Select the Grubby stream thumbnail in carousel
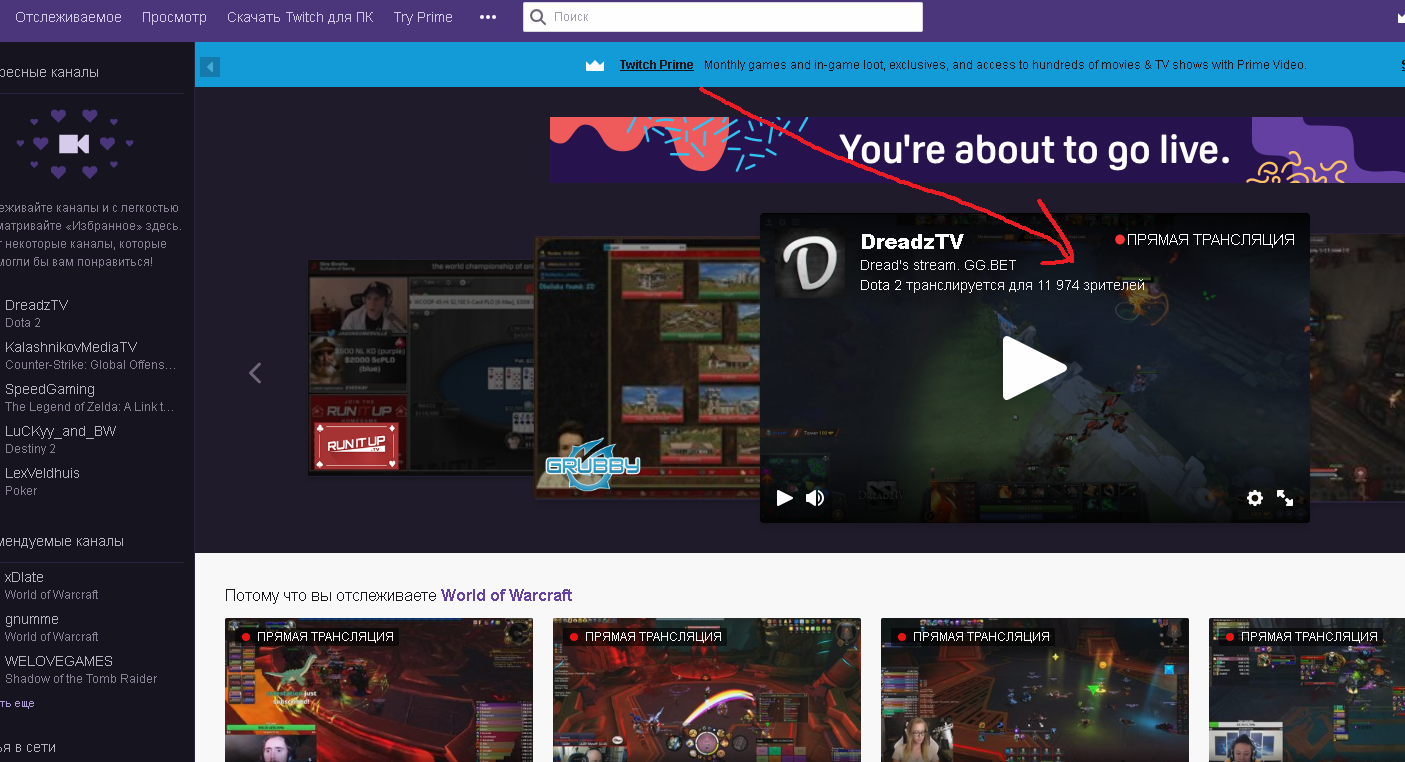Screen dimensions: 1405x762 pos(646,368)
